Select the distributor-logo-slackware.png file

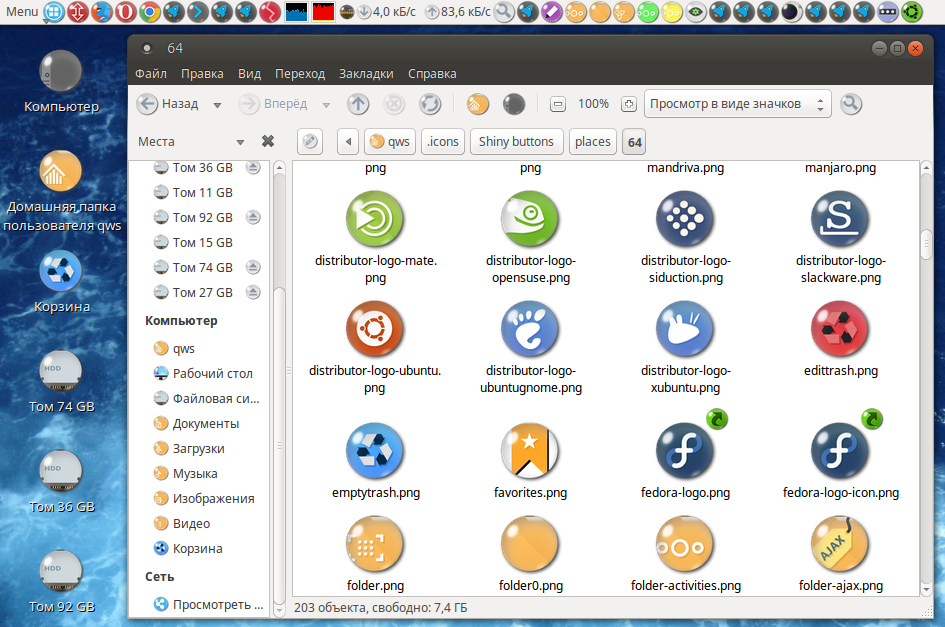click(x=840, y=237)
